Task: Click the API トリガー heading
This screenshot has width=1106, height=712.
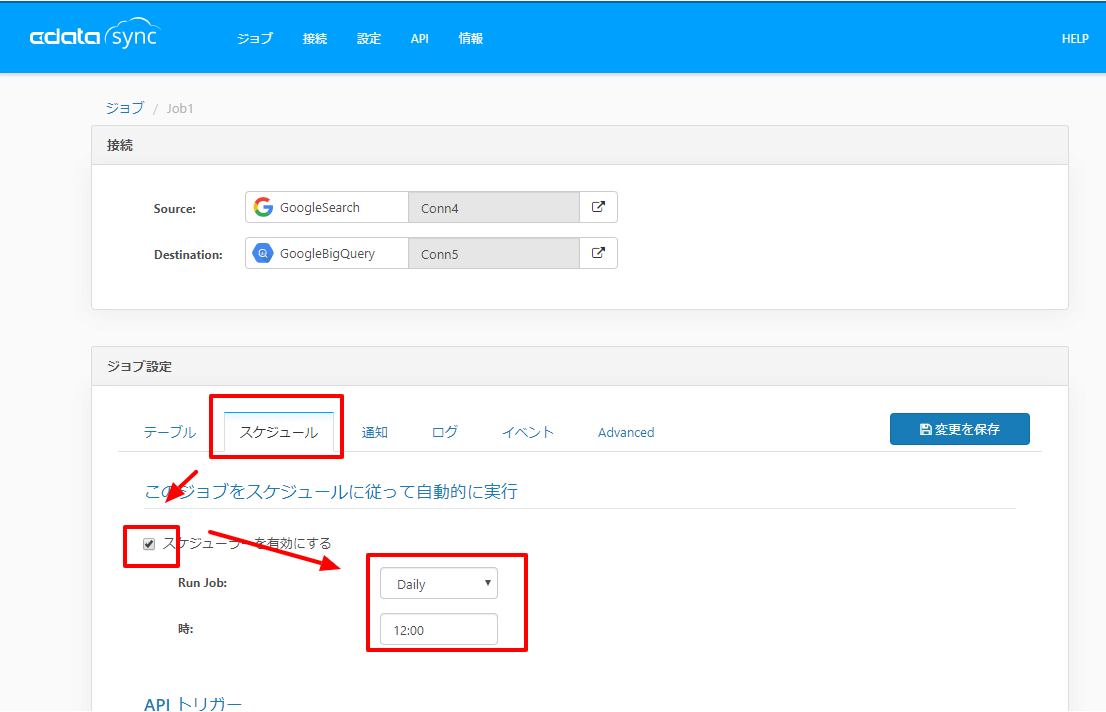Action: click(193, 704)
